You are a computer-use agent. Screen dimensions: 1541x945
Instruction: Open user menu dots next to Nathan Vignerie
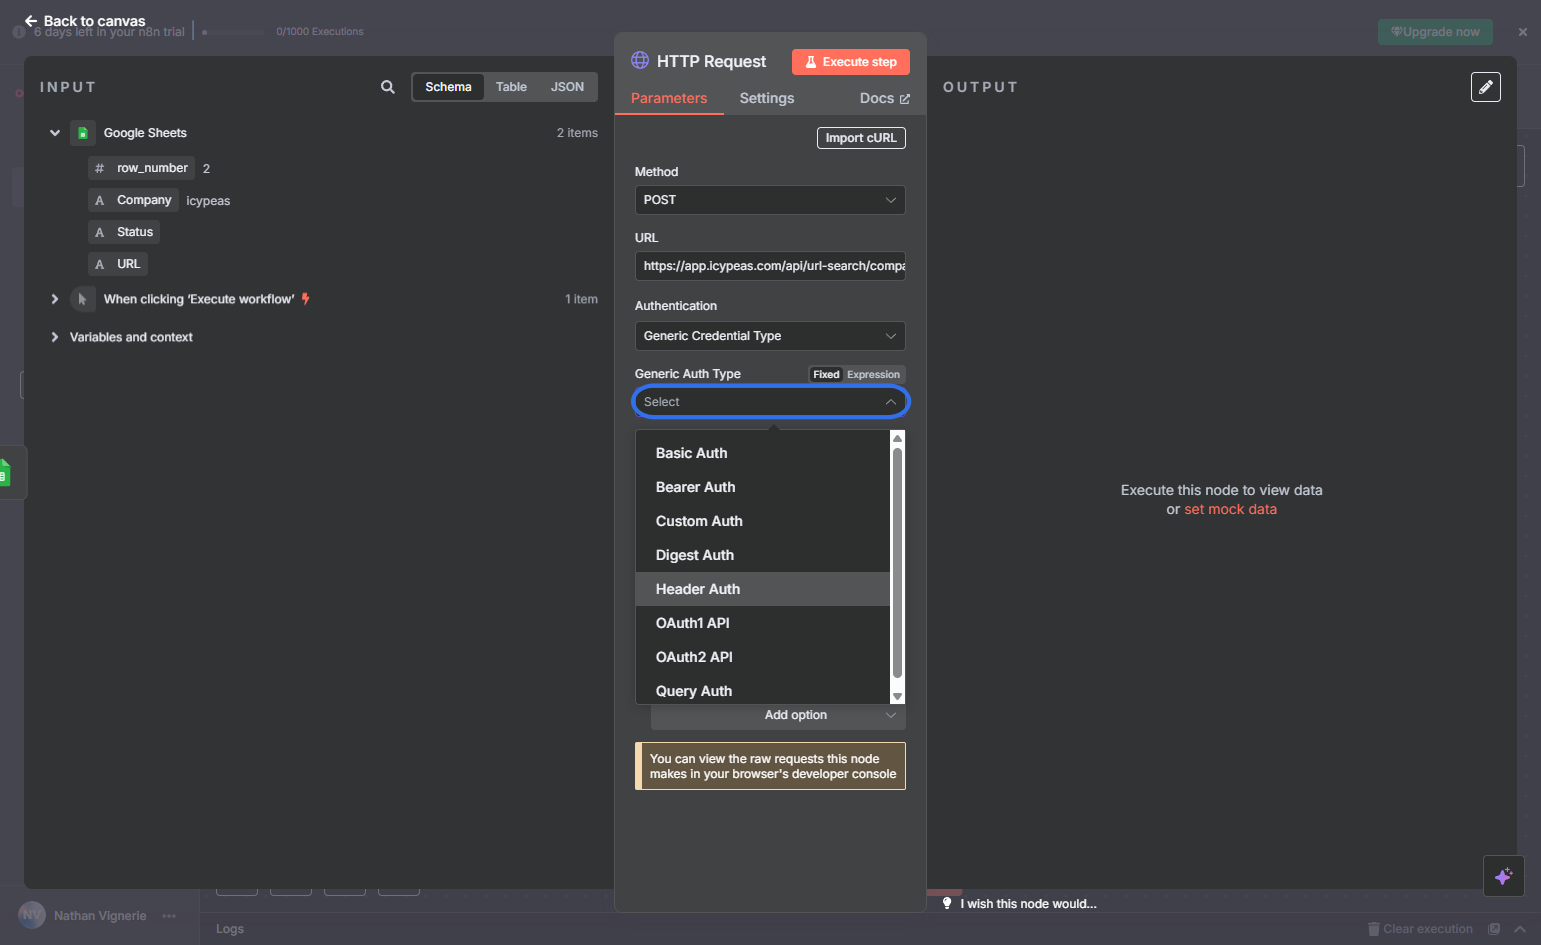(x=169, y=916)
